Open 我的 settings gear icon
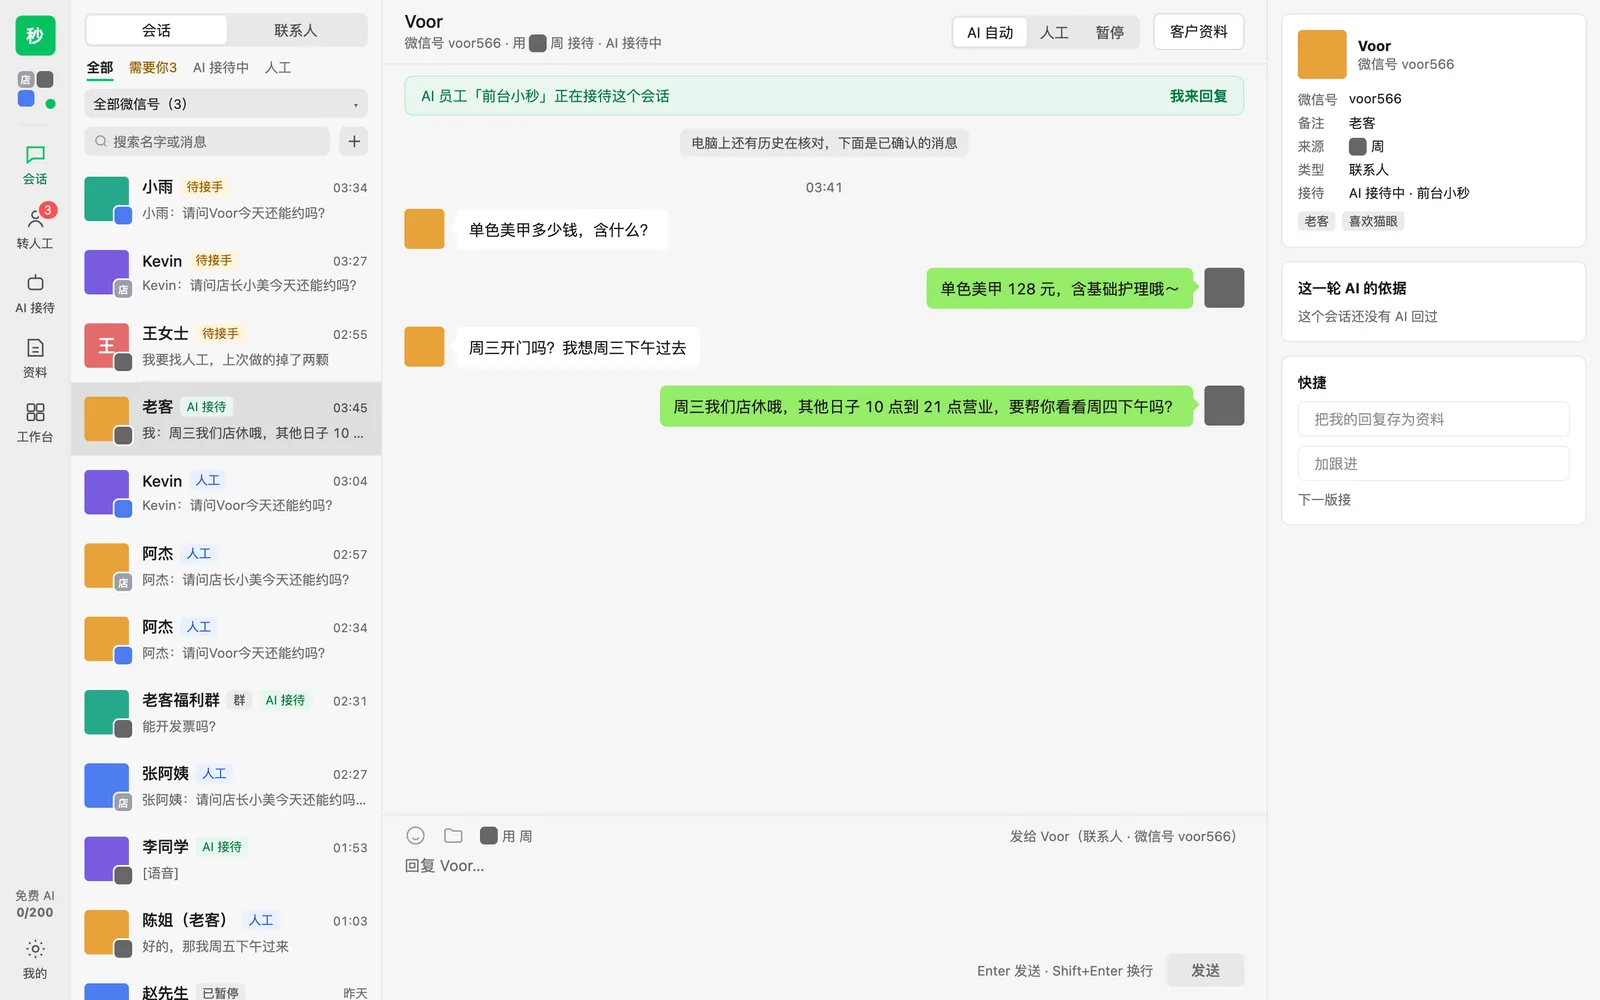The height and width of the screenshot is (1000, 1600). pos(35,959)
